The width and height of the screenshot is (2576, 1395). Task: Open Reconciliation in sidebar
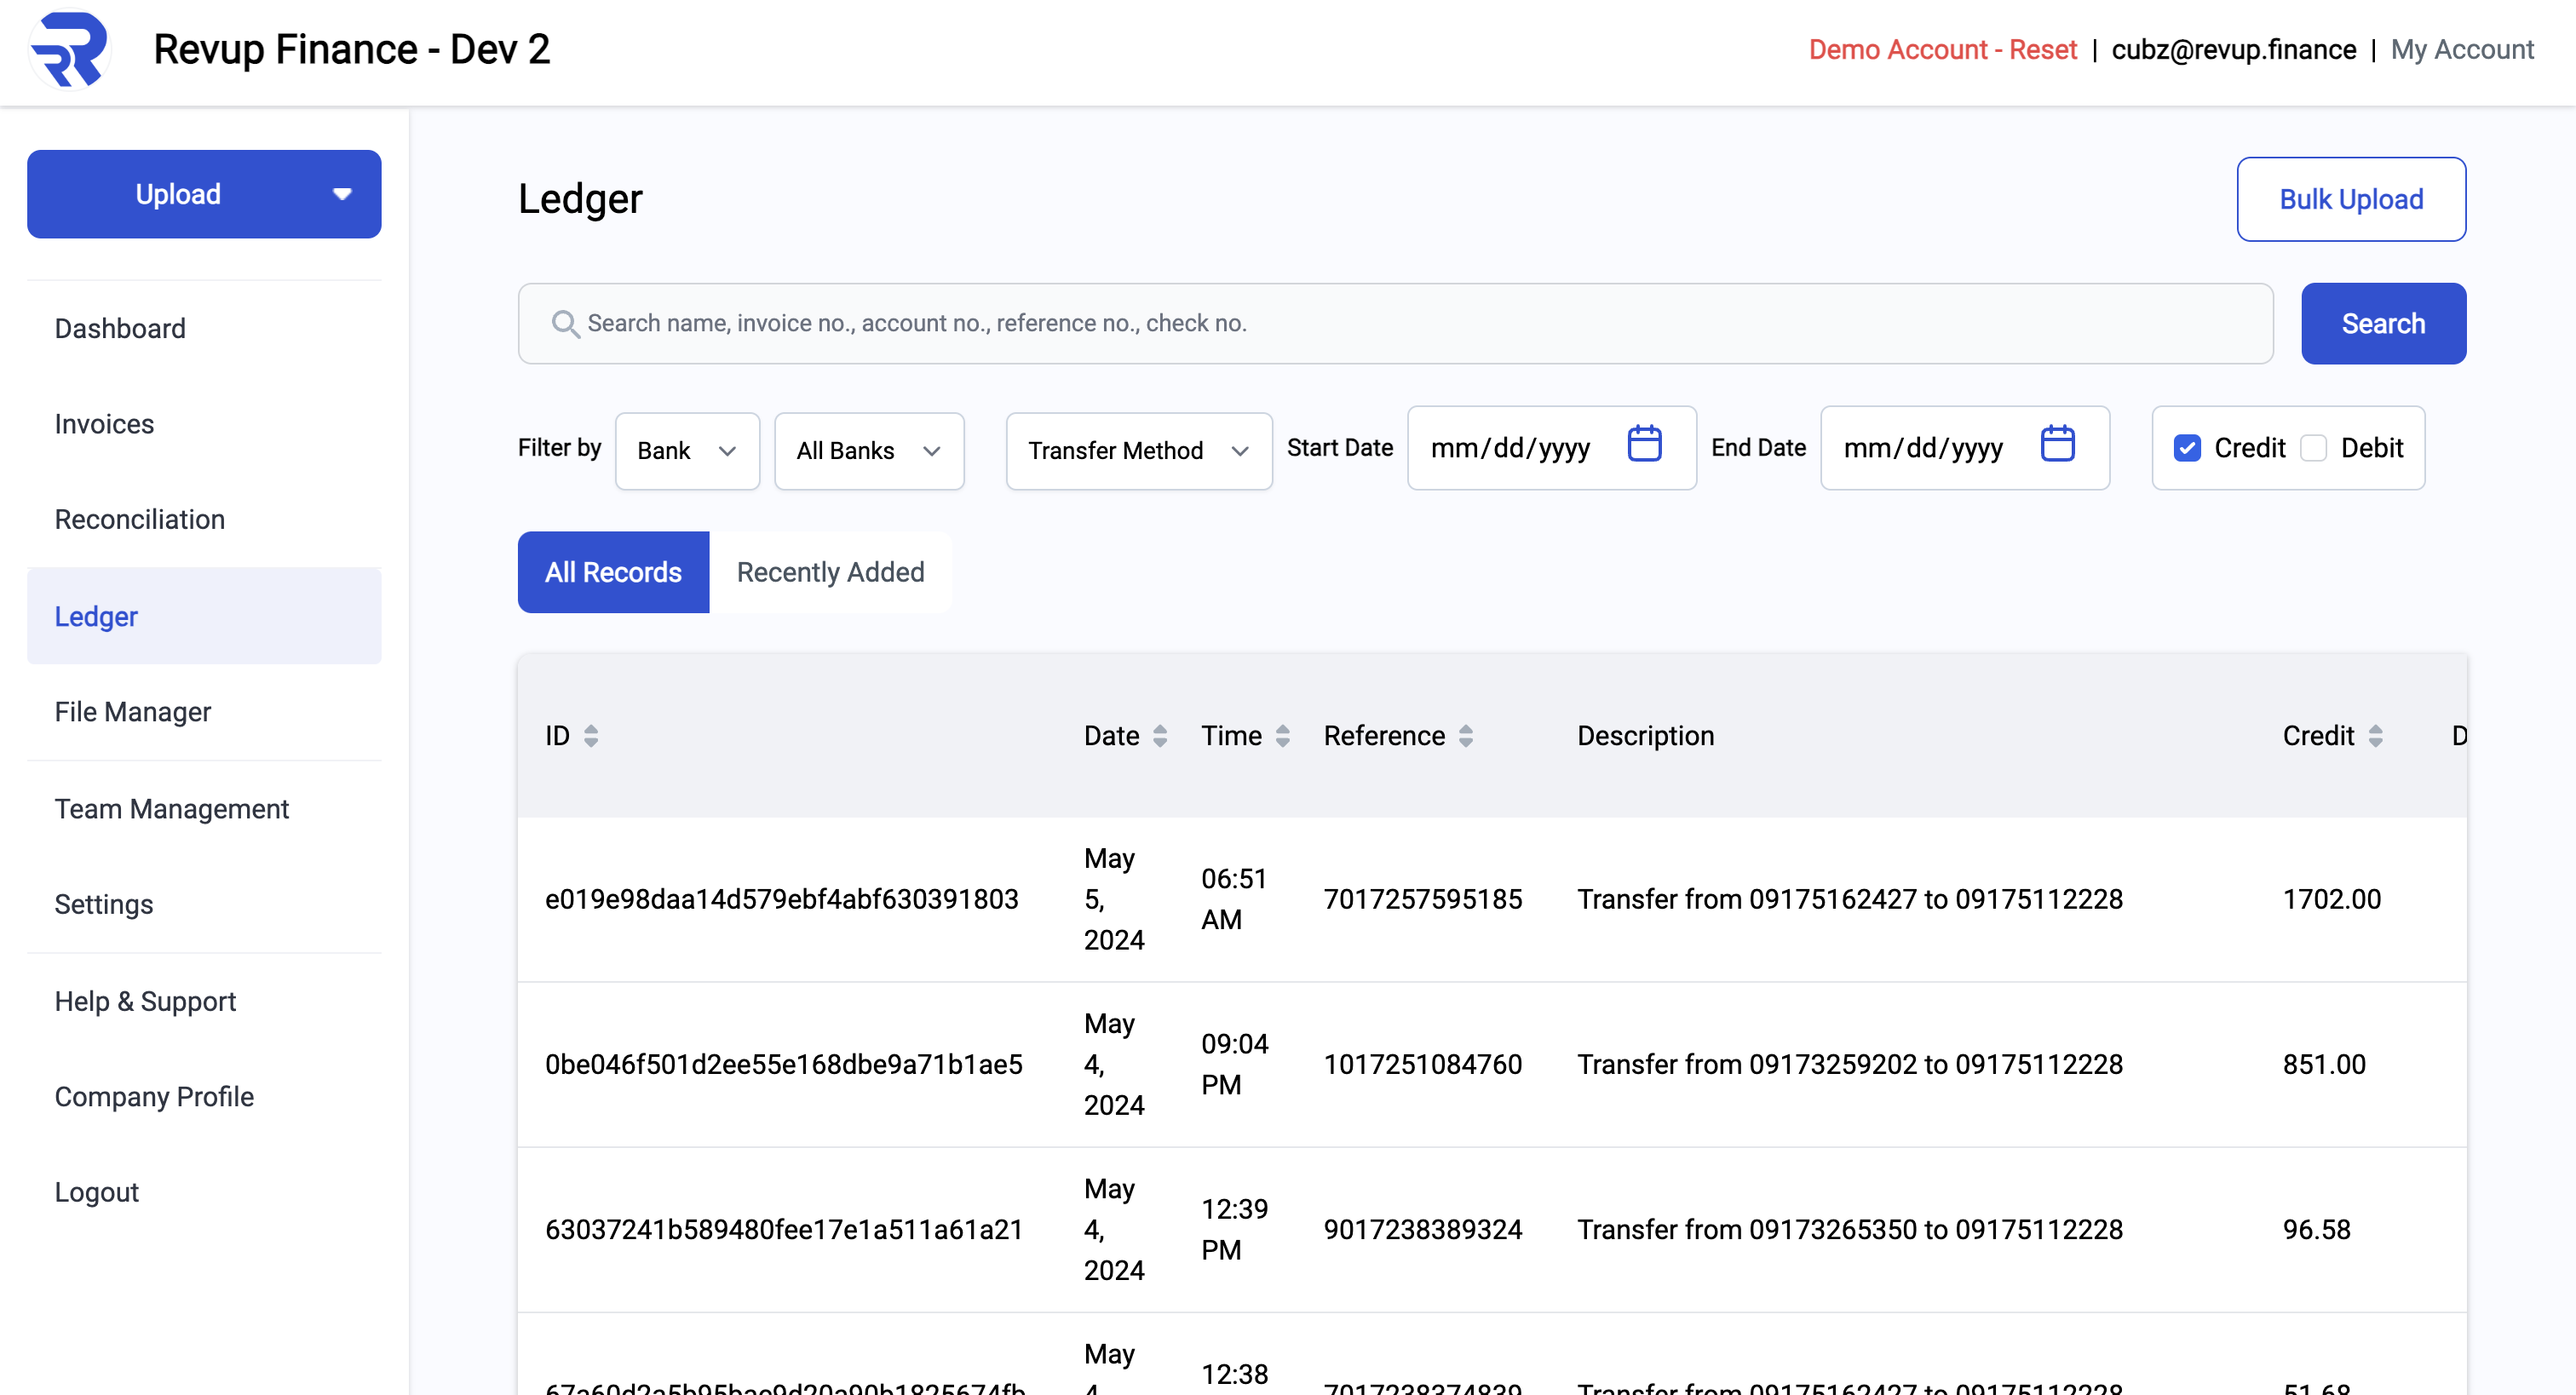pos(204,519)
